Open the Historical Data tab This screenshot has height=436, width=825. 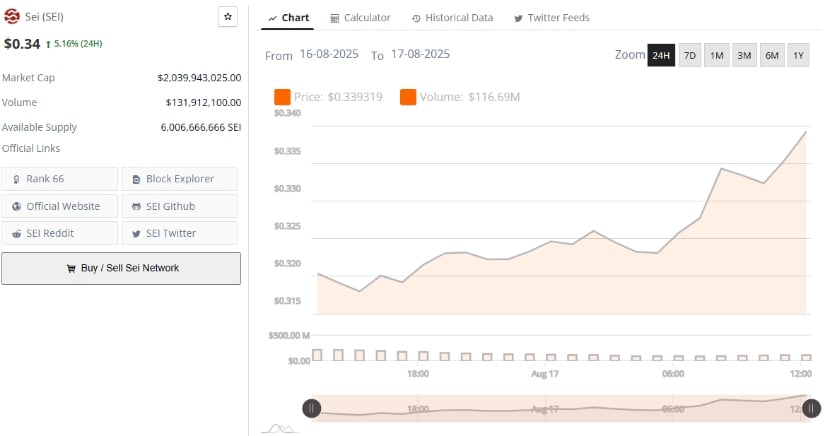point(452,18)
